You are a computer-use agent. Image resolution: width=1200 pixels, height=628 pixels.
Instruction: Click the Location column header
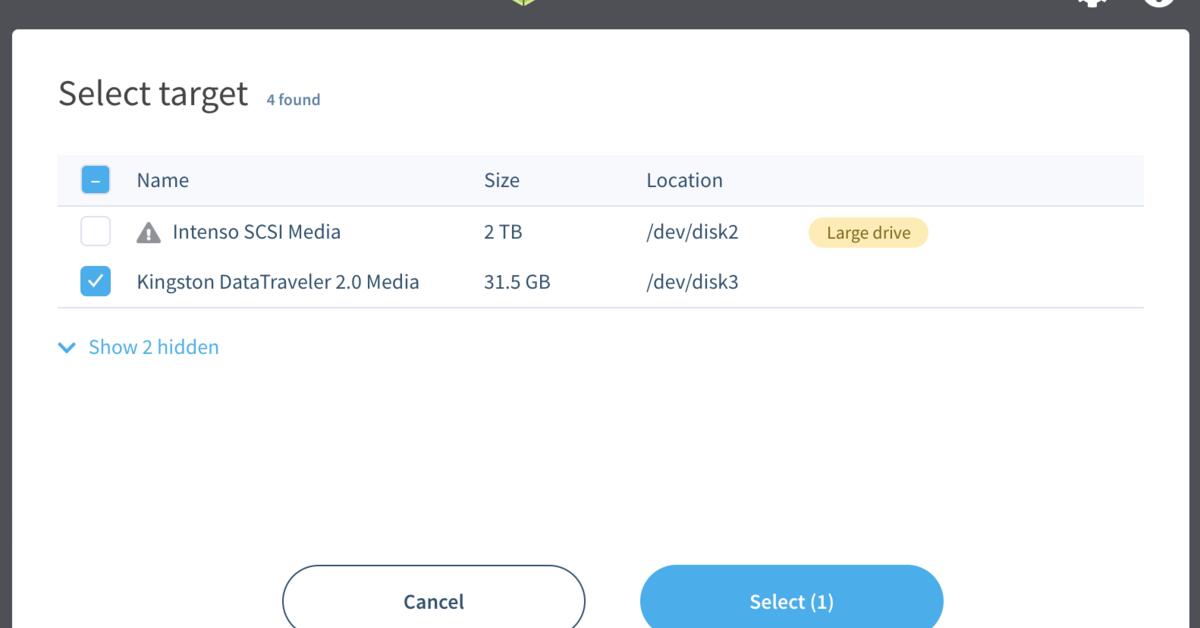click(x=684, y=181)
